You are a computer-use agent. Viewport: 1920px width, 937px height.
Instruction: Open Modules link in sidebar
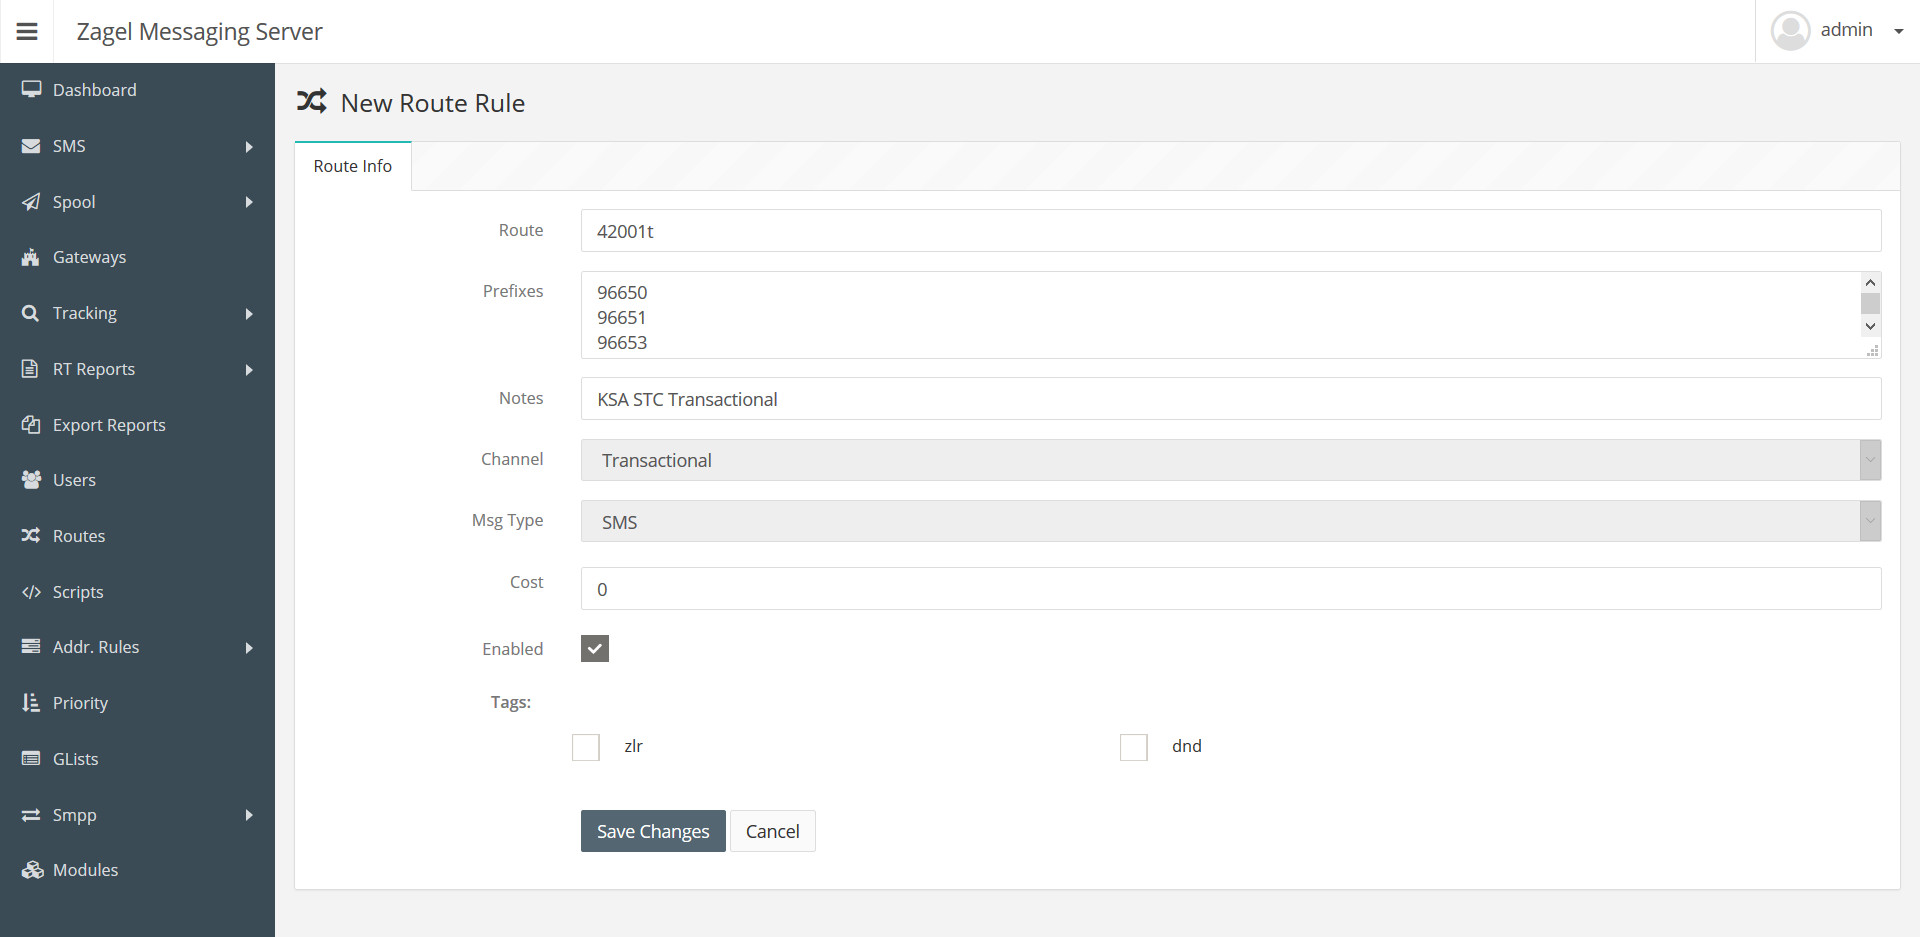[x=85, y=870]
